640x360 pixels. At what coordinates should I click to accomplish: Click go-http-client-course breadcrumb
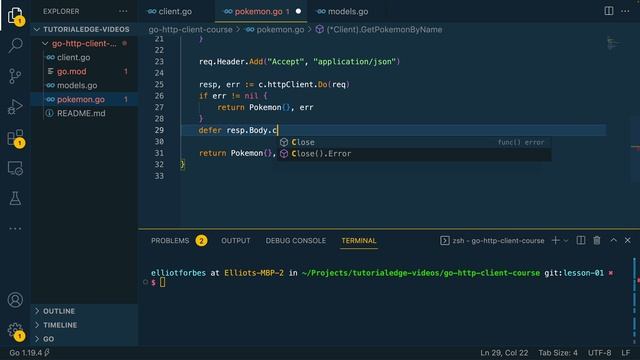click(190, 29)
